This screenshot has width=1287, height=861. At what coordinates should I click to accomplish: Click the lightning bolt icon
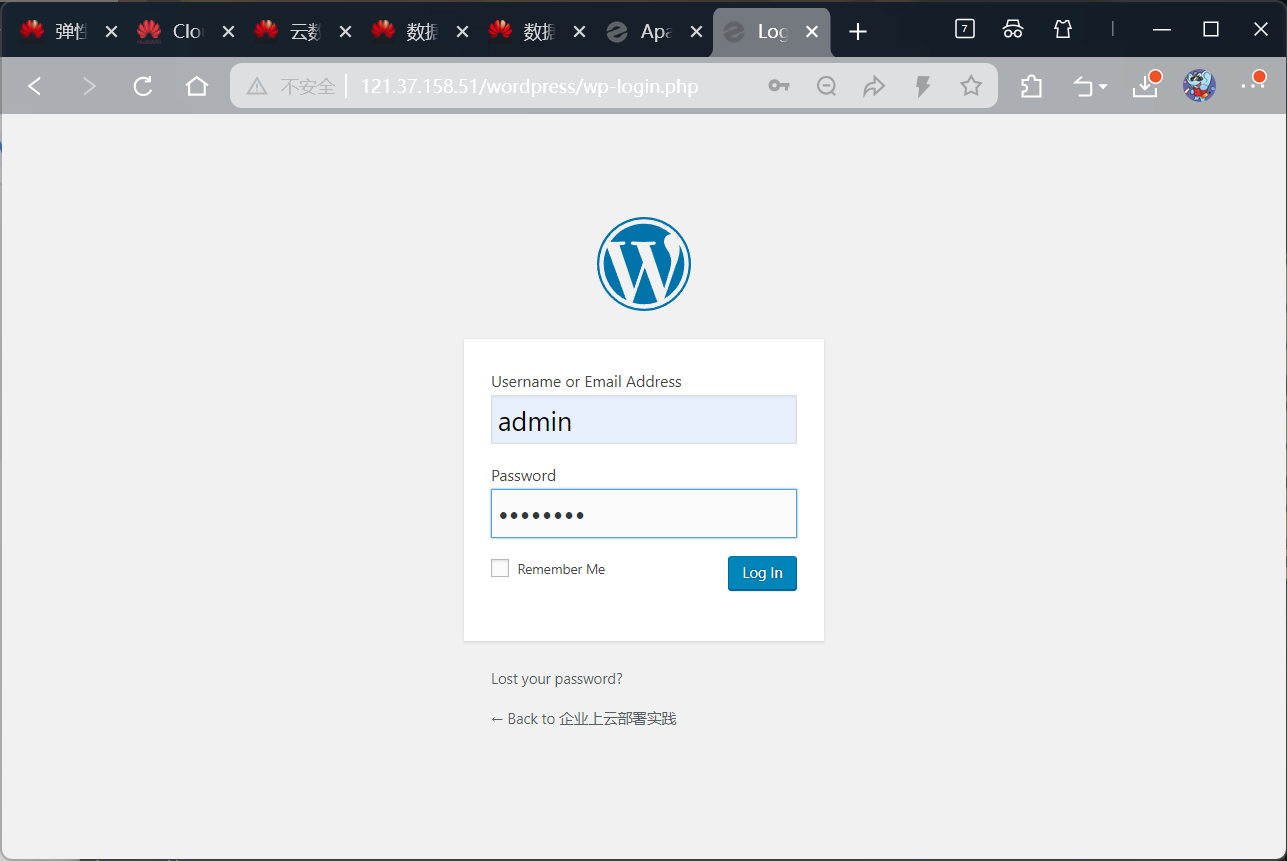point(923,87)
